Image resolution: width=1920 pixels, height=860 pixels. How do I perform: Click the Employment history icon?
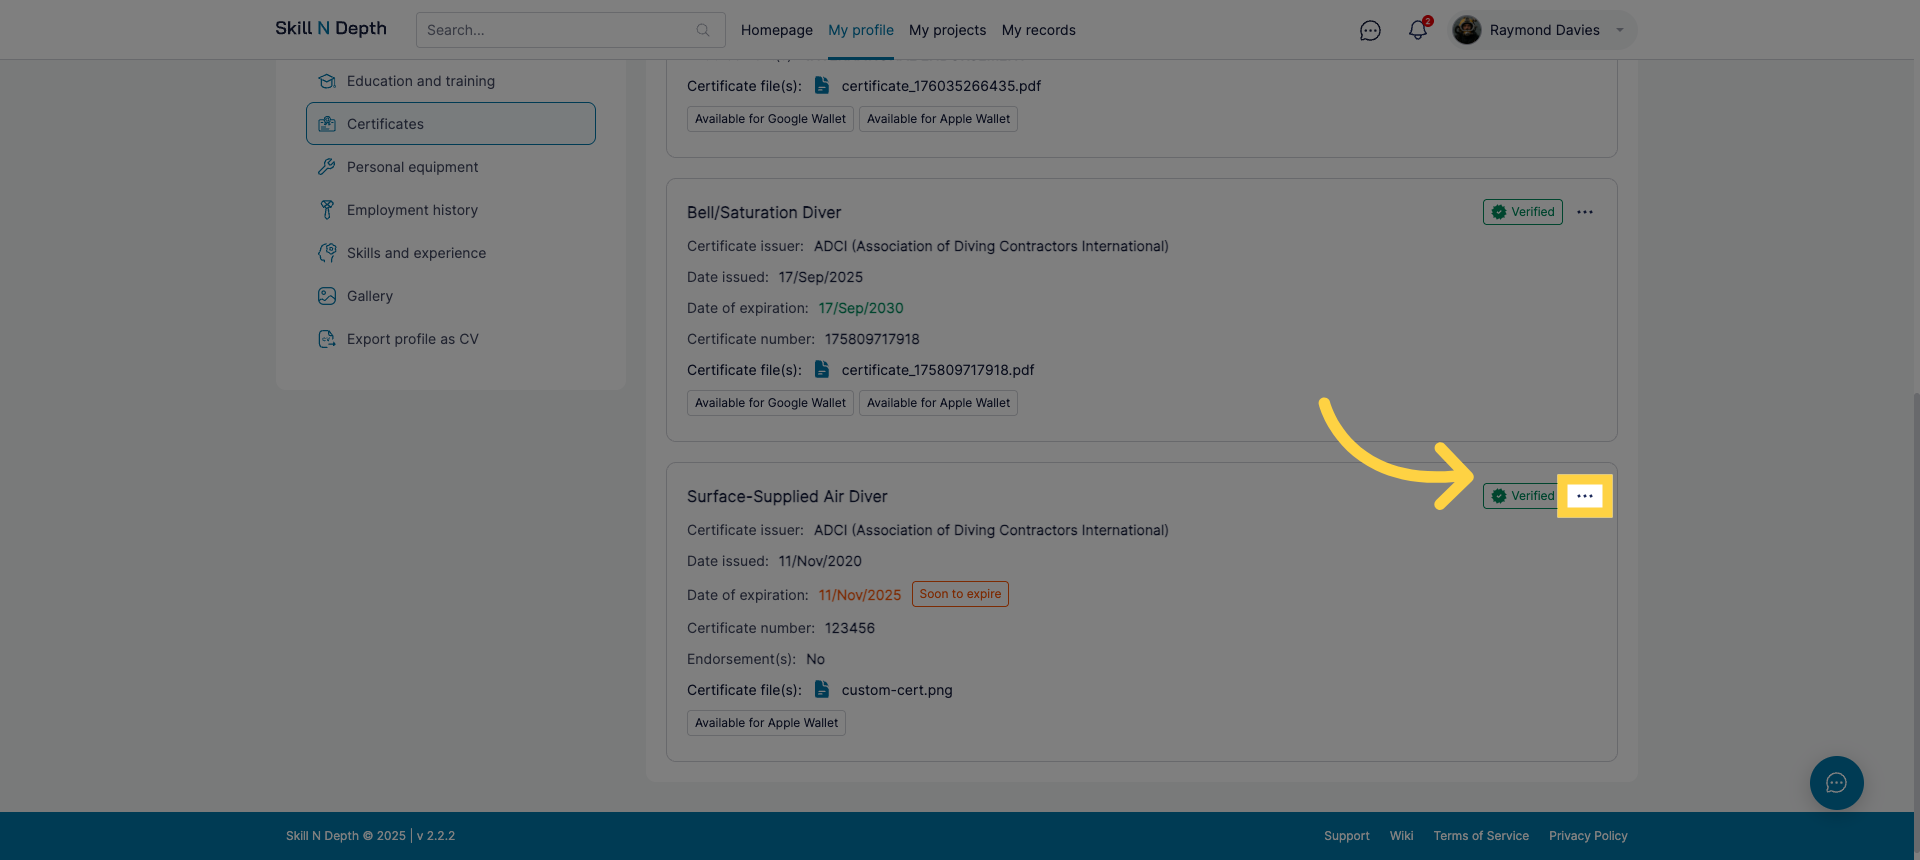(x=327, y=210)
